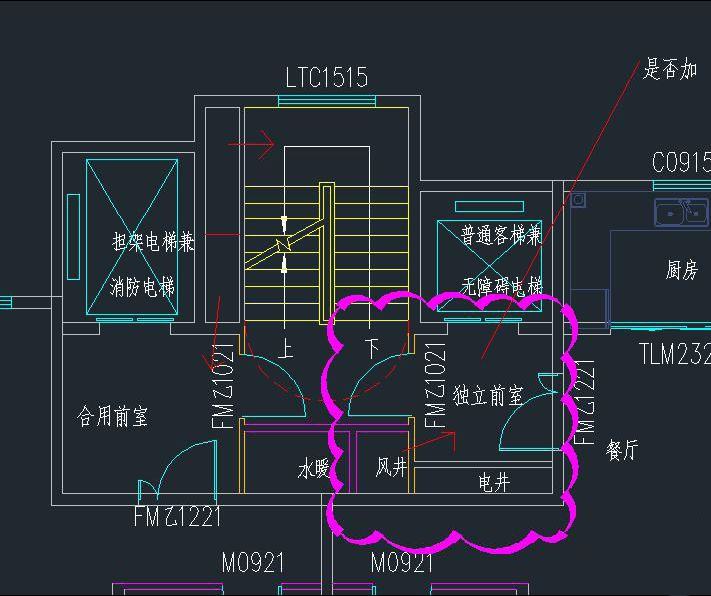Click the 电井 shaft label
The height and width of the screenshot is (596, 711).
coord(494,483)
